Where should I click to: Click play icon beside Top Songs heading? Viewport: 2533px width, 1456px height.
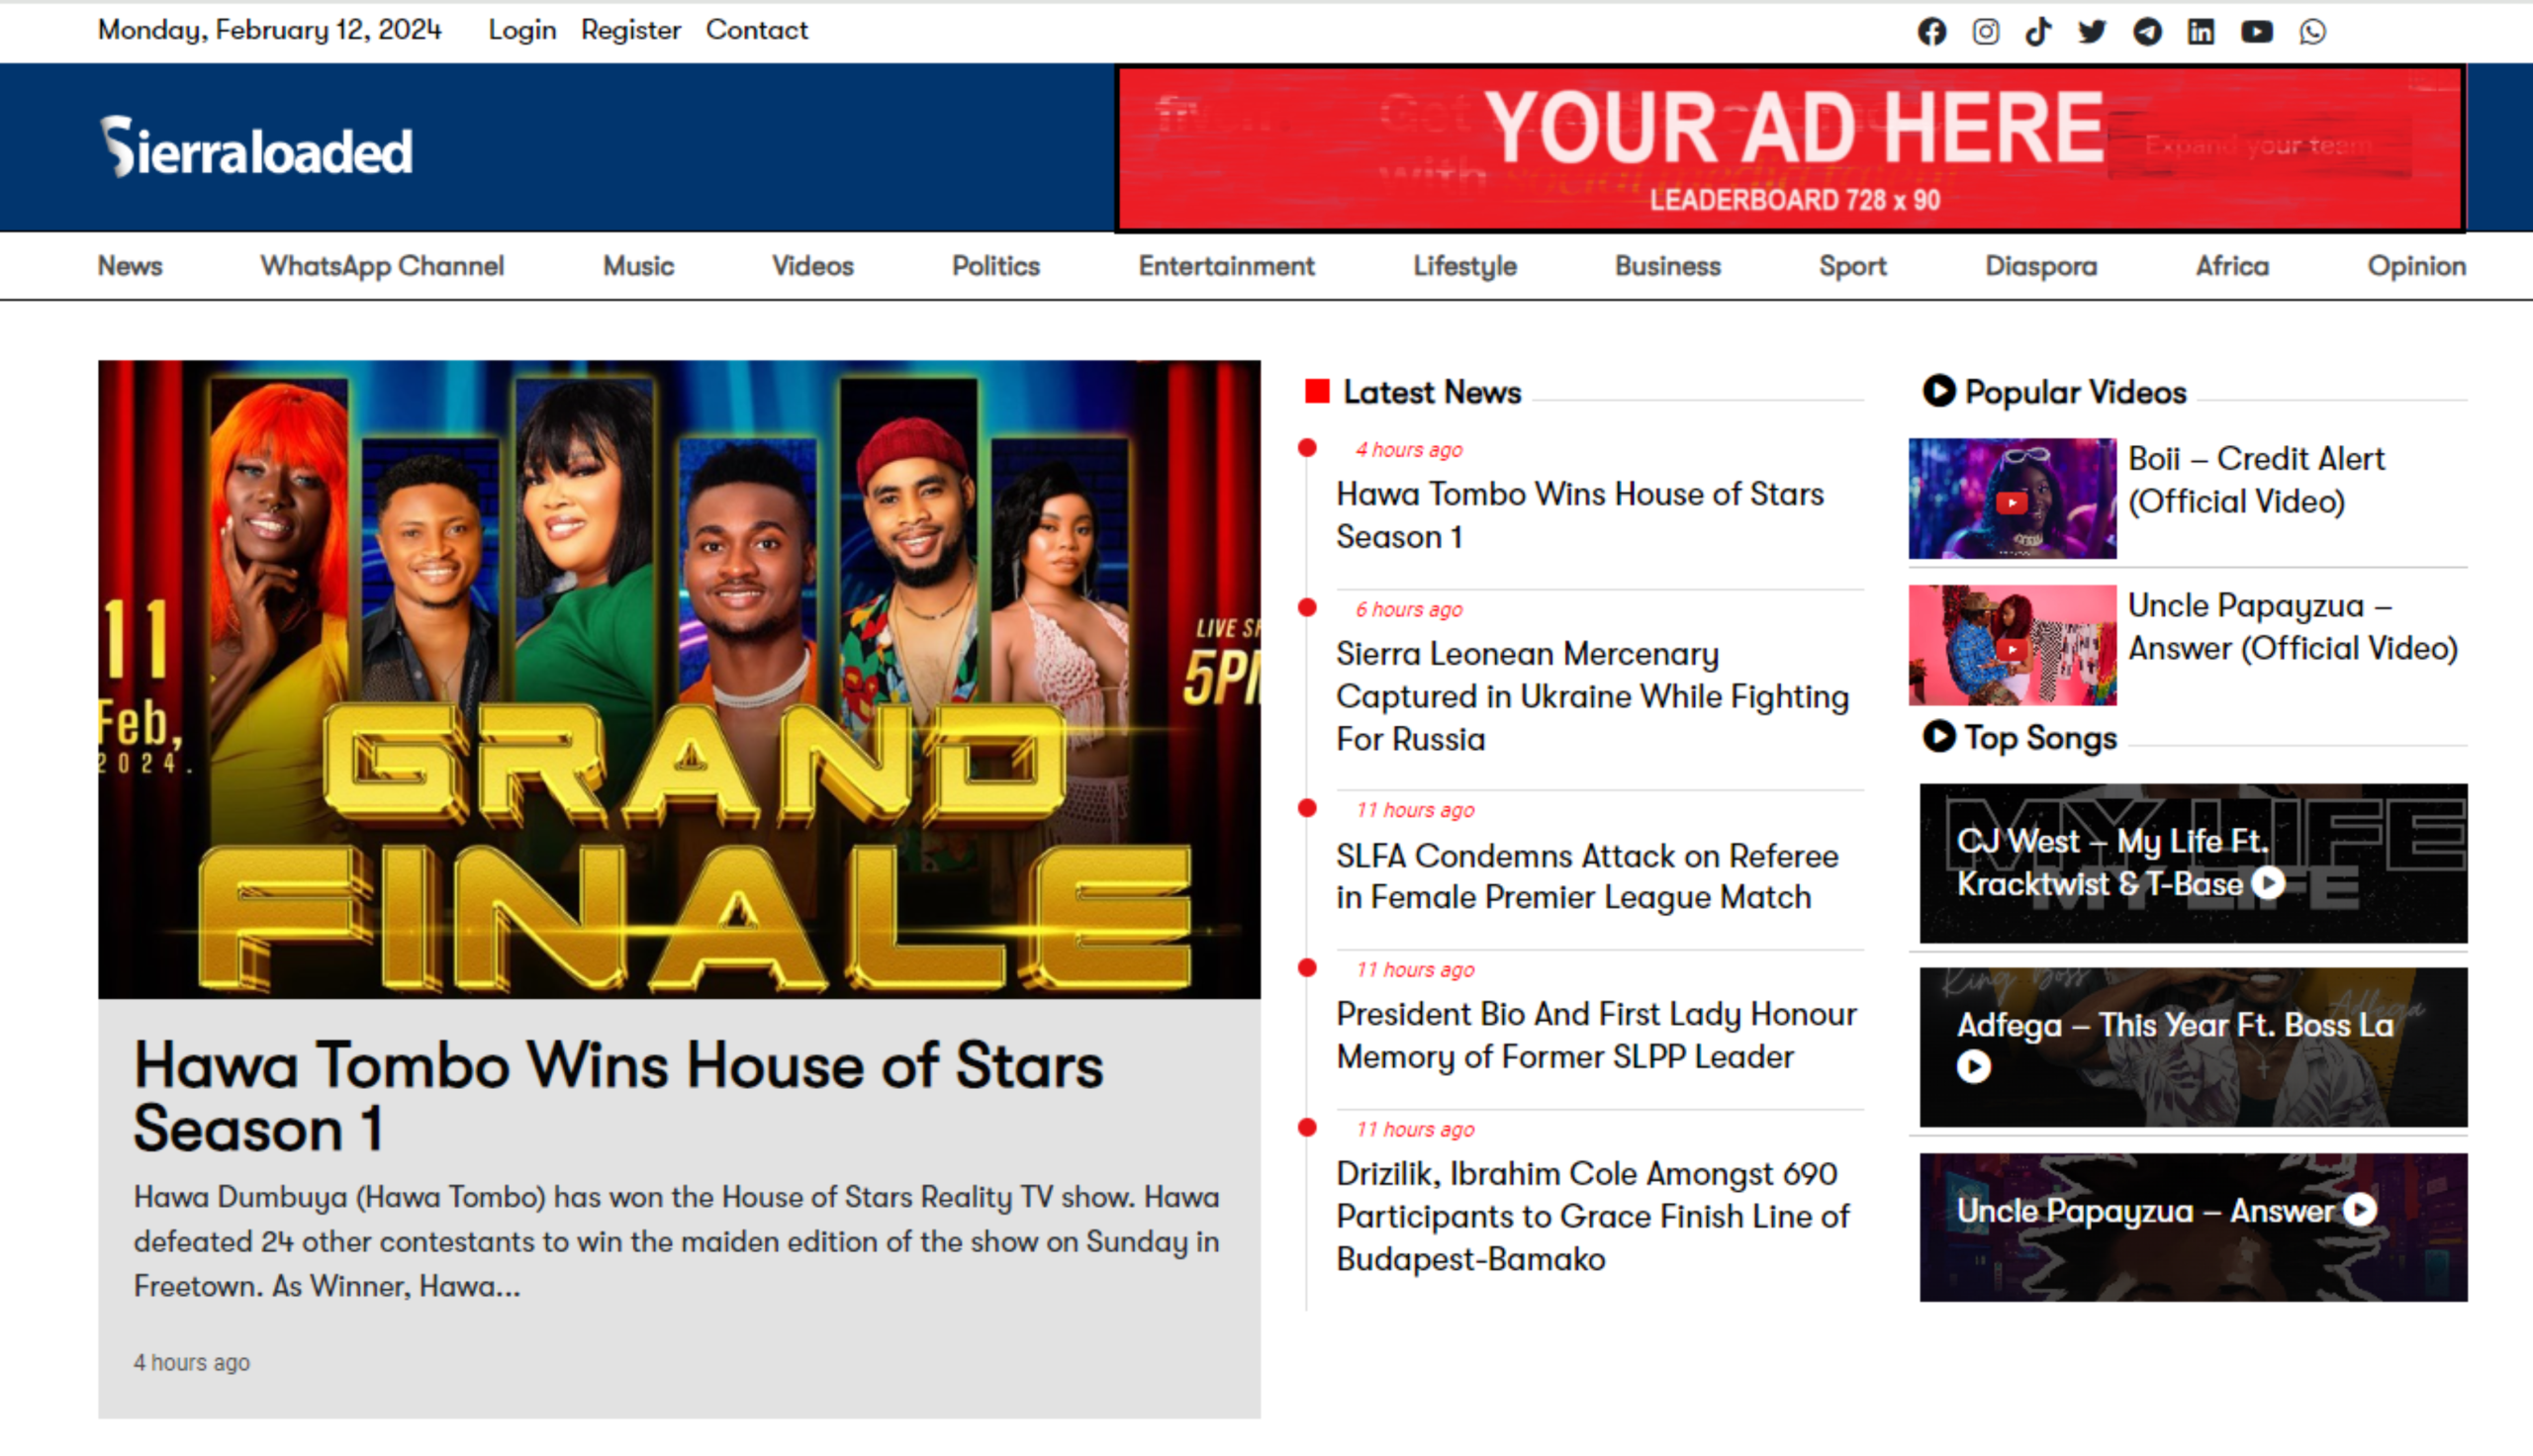tap(1939, 737)
